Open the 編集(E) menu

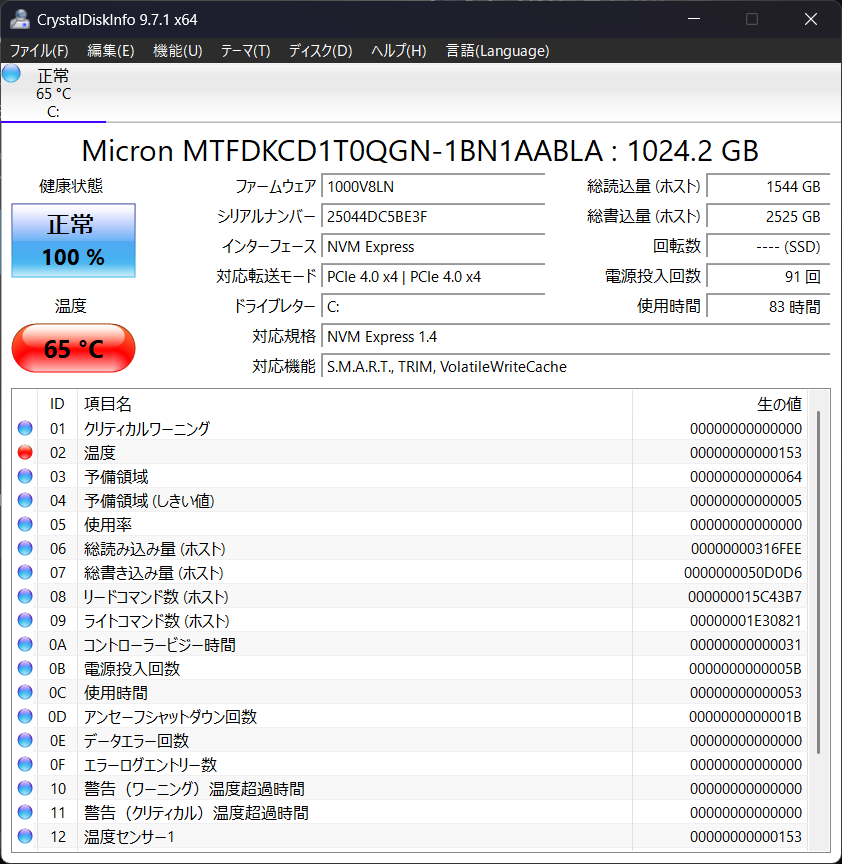[111, 51]
